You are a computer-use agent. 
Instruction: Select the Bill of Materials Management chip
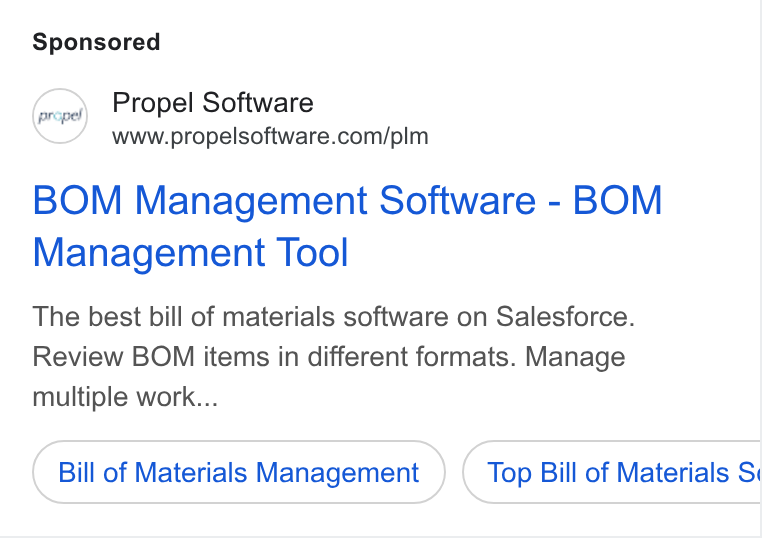click(x=239, y=472)
